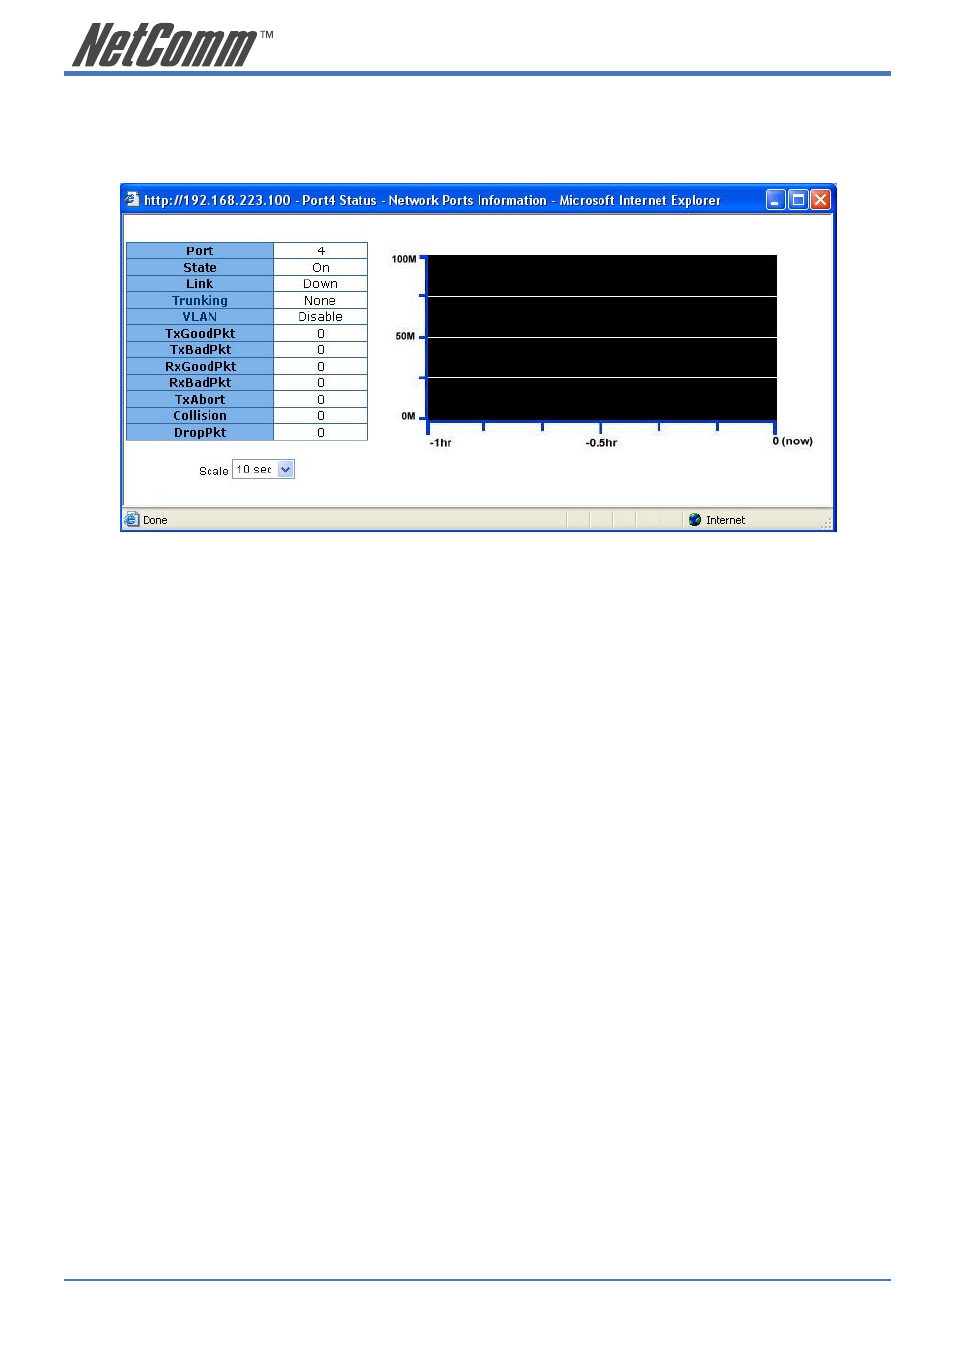The height and width of the screenshot is (1352, 953).
Task: Click the Trunking label
Action: pyautogui.click(x=200, y=300)
